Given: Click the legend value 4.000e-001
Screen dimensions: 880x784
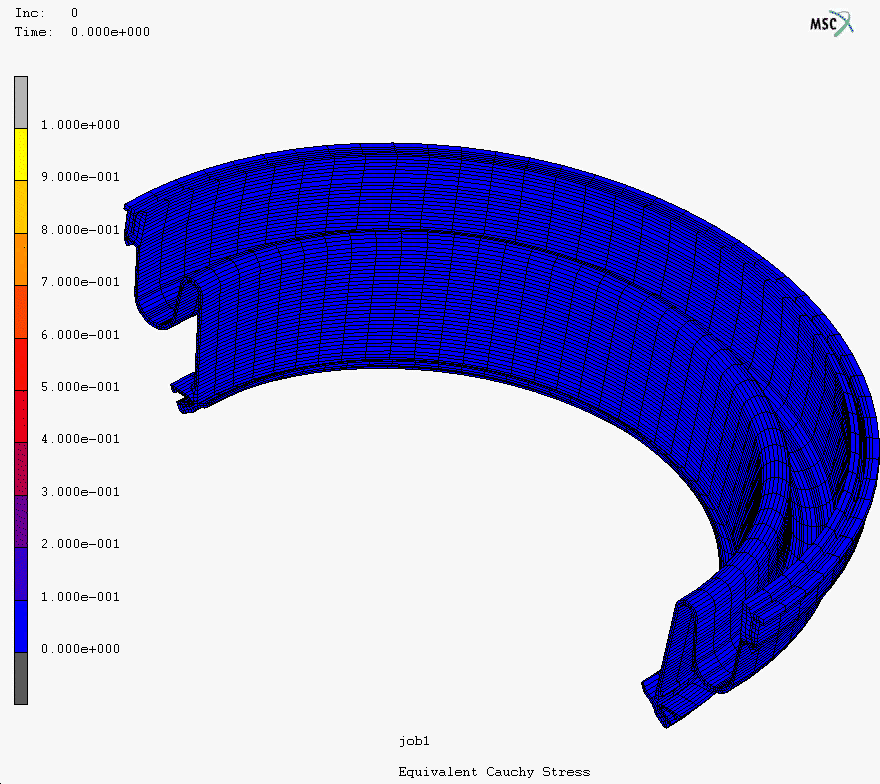Looking at the screenshot, I should [x=80, y=439].
